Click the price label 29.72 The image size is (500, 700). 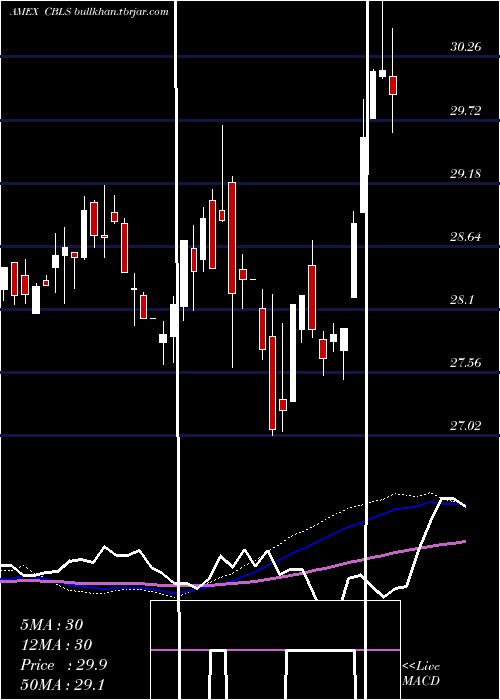(x=466, y=110)
